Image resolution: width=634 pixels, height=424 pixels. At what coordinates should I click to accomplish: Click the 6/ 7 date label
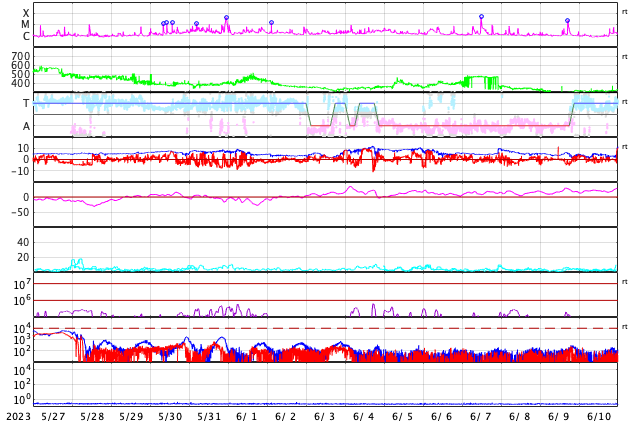[x=481, y=416]
